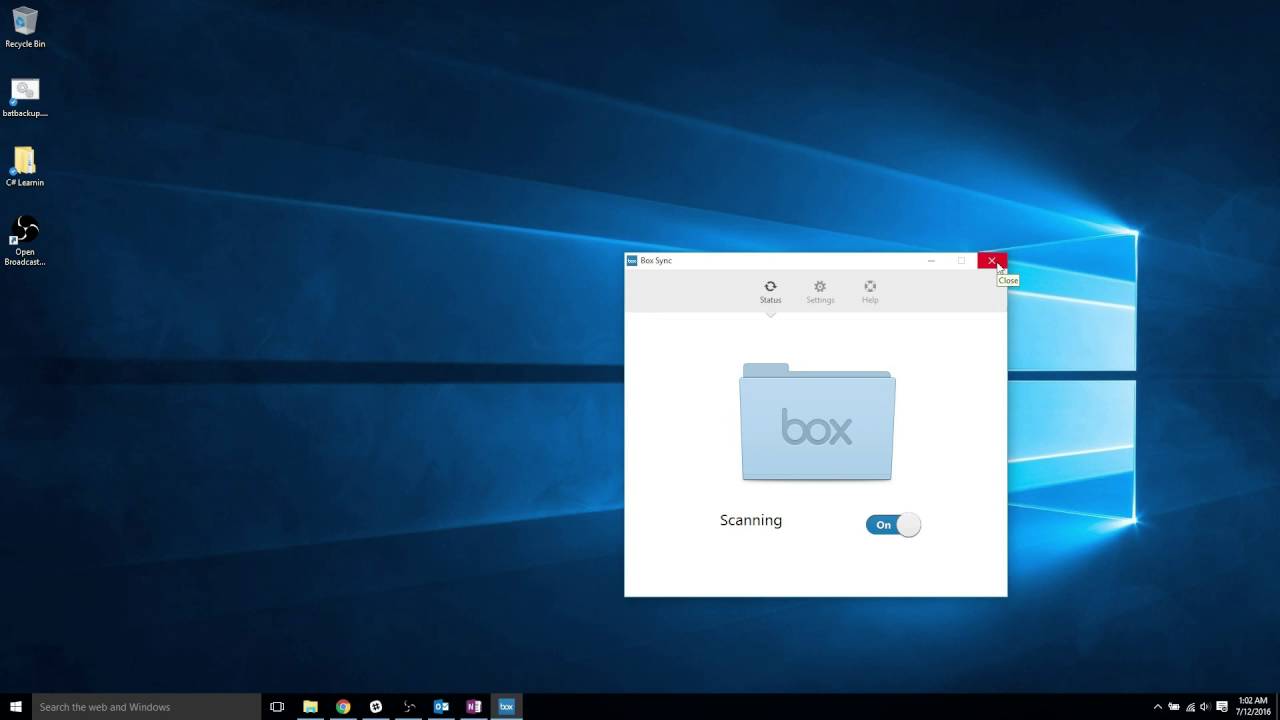Open Outlook from the taskbar
Screen dimensions: 1280x720
point(441,707)
